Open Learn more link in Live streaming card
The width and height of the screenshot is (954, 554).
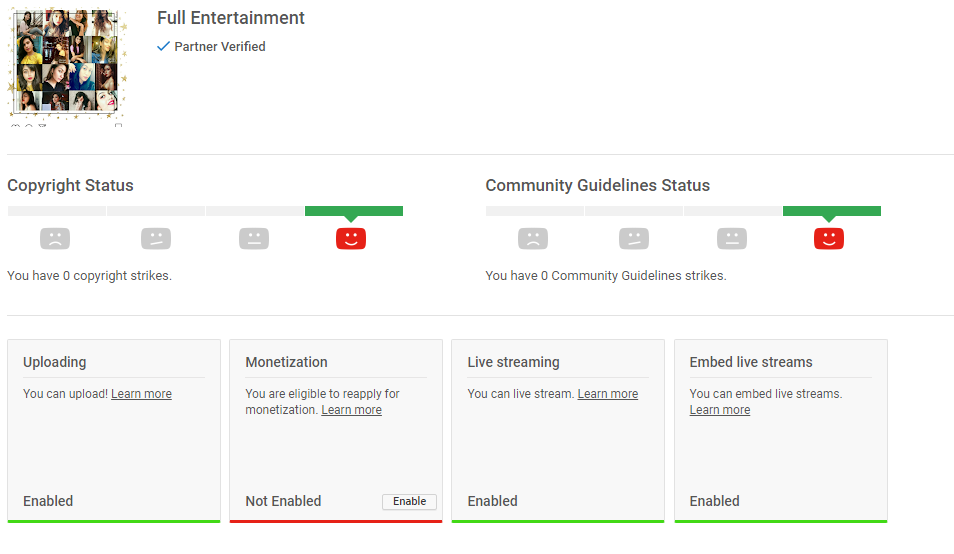point(608,394)
